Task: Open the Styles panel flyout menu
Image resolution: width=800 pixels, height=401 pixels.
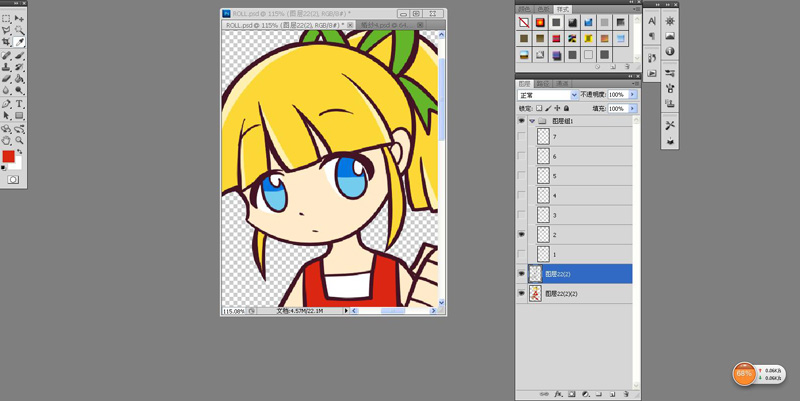Action: point(636,9)
